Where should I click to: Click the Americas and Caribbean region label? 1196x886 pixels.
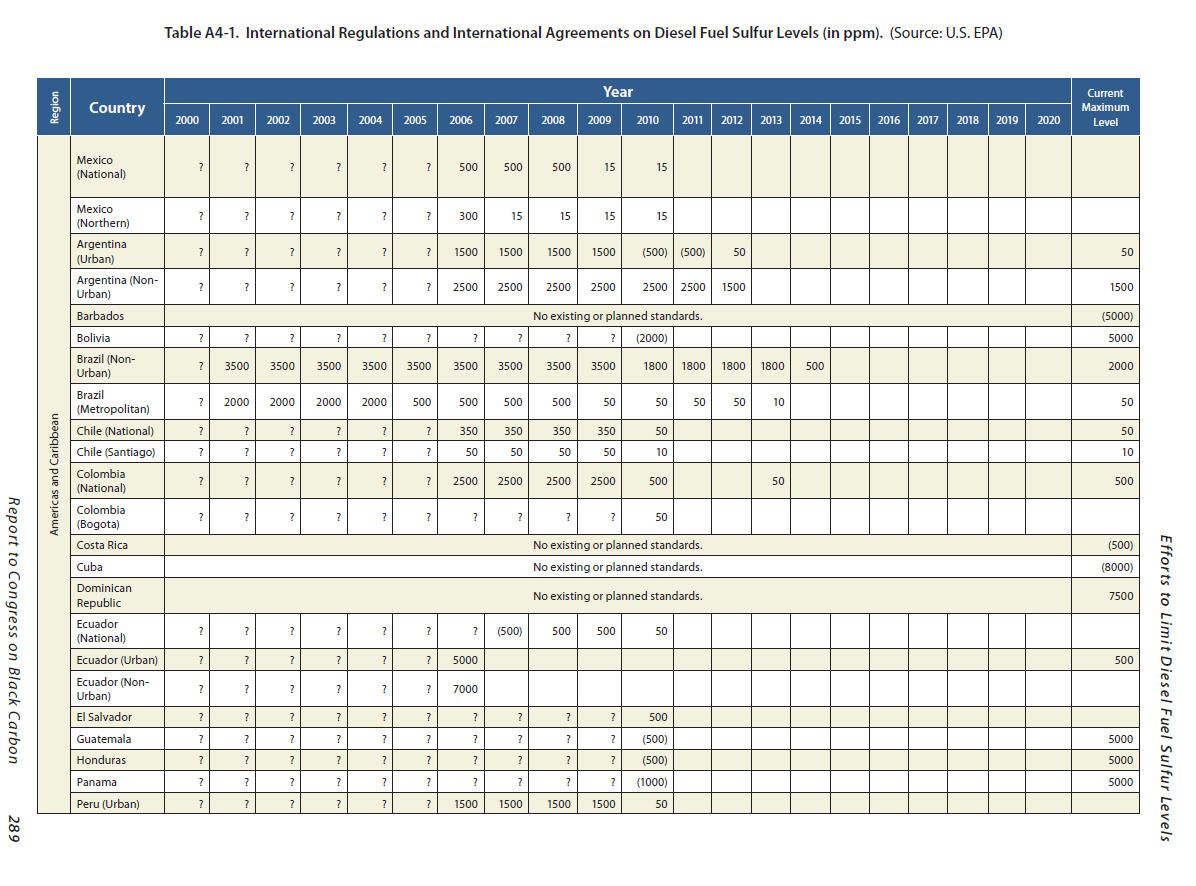tap(54, 475)
